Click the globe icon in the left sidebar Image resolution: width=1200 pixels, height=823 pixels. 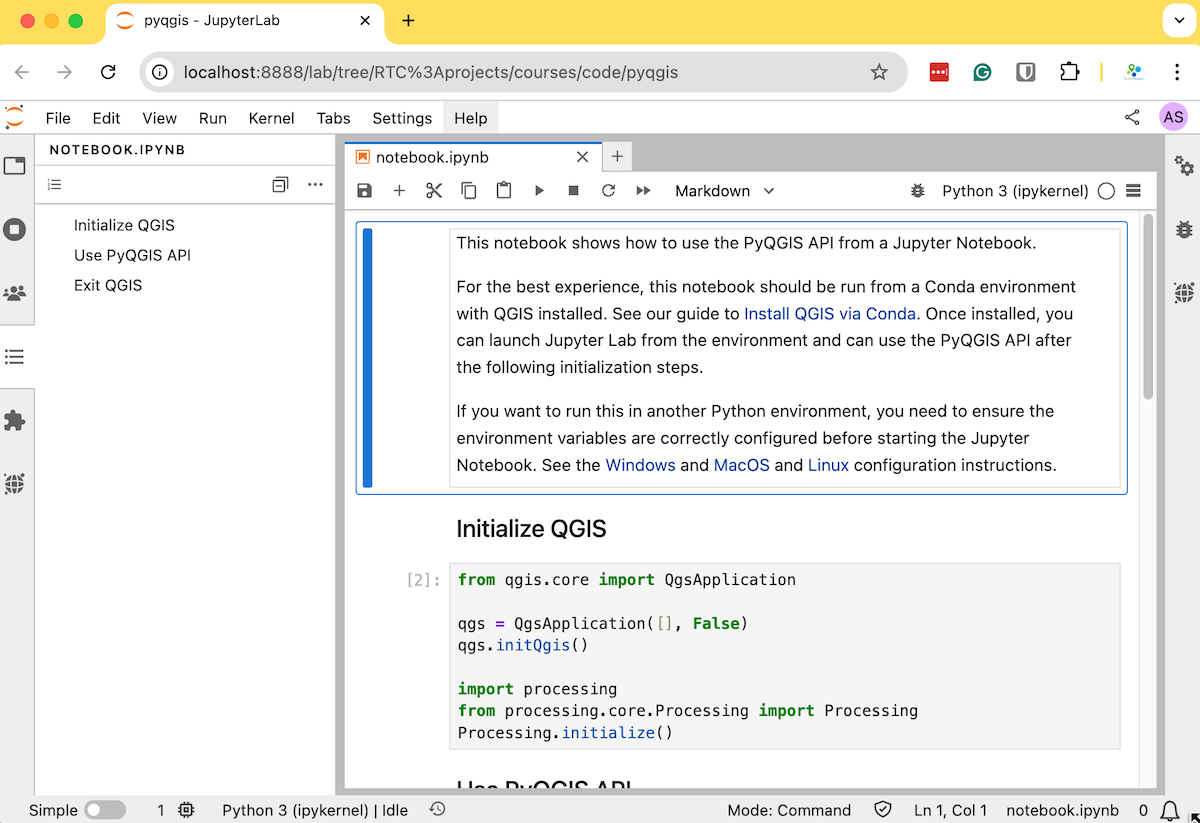pyautogui.click(x=15, y=484)
